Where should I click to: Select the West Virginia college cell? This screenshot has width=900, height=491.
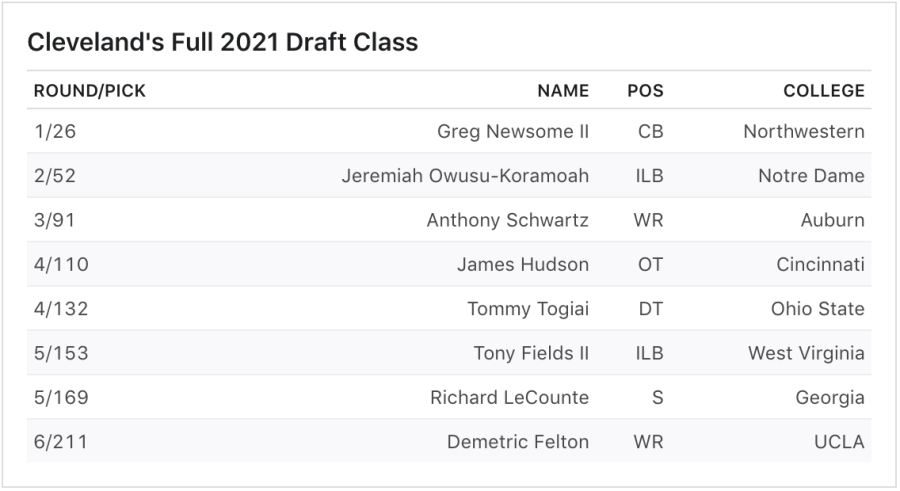click(806, 353)
